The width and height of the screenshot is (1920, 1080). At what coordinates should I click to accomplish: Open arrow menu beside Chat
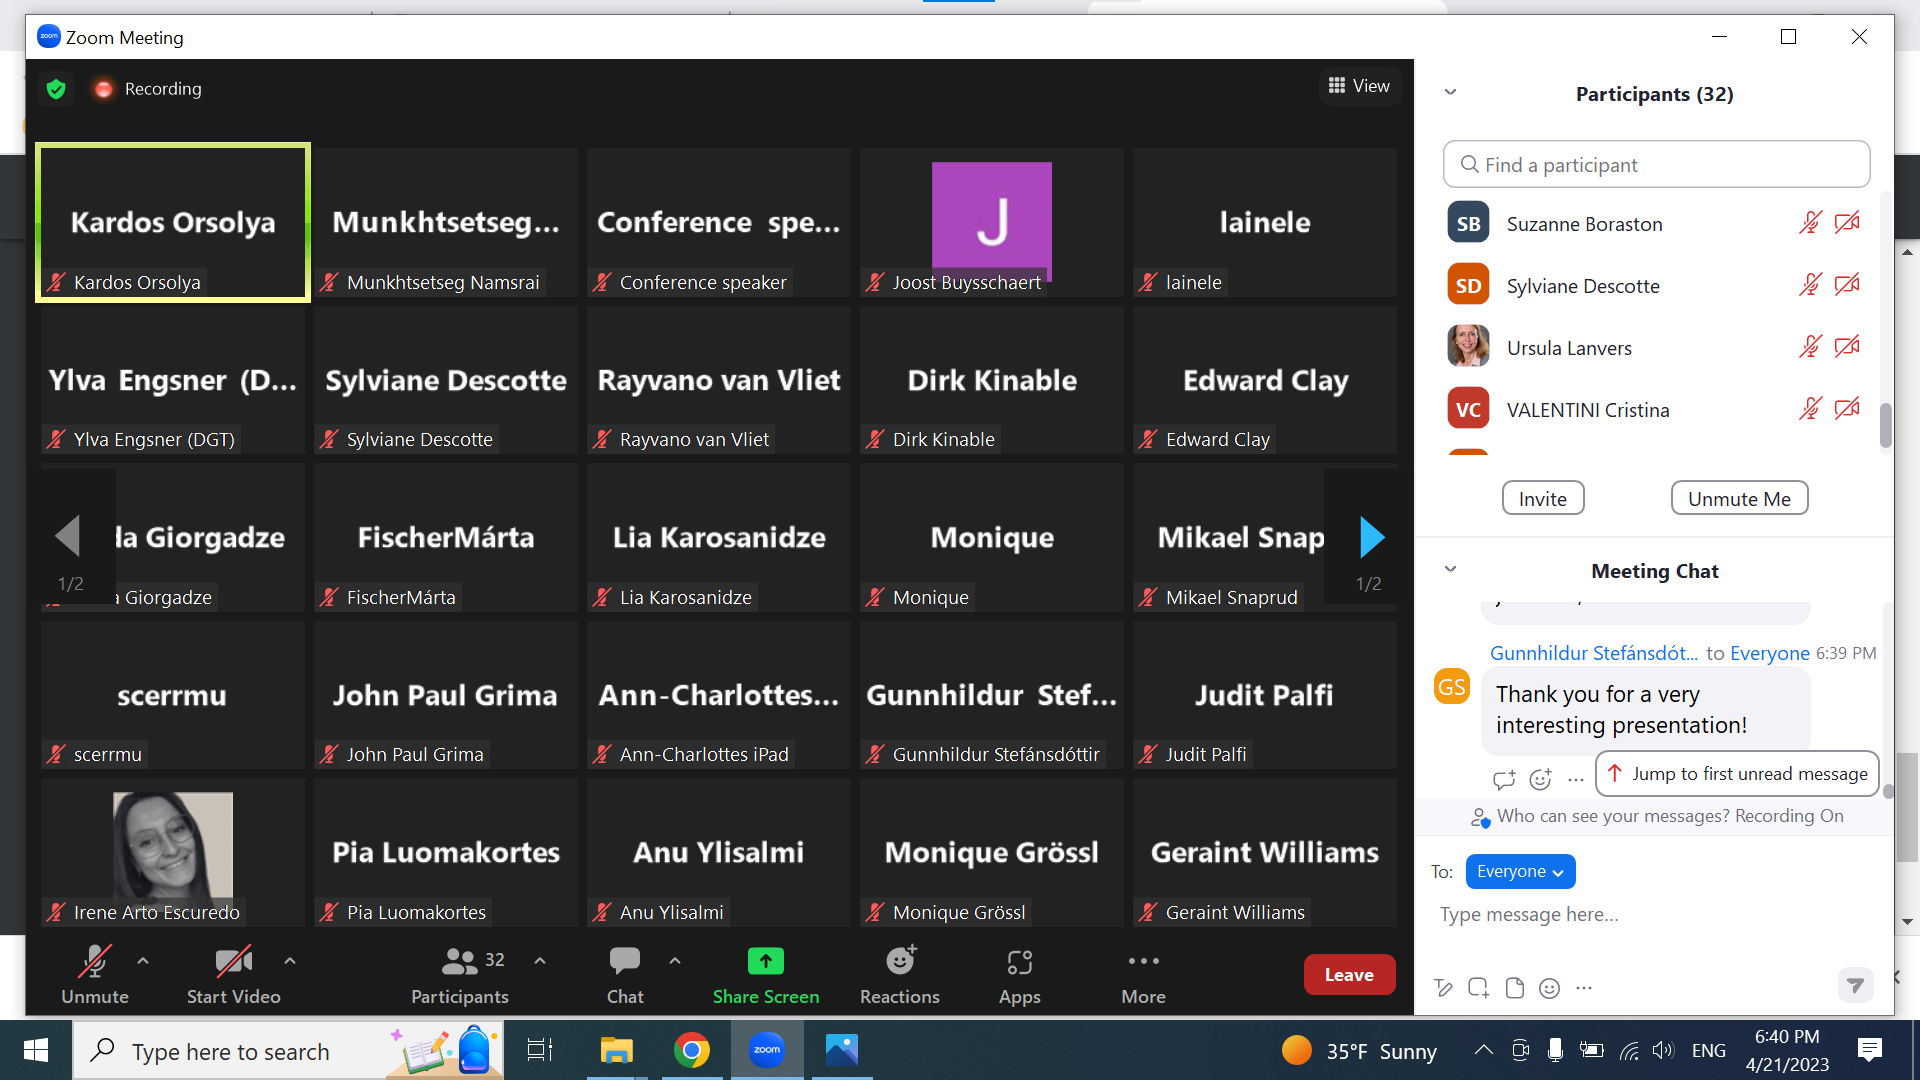click(675, 961)
